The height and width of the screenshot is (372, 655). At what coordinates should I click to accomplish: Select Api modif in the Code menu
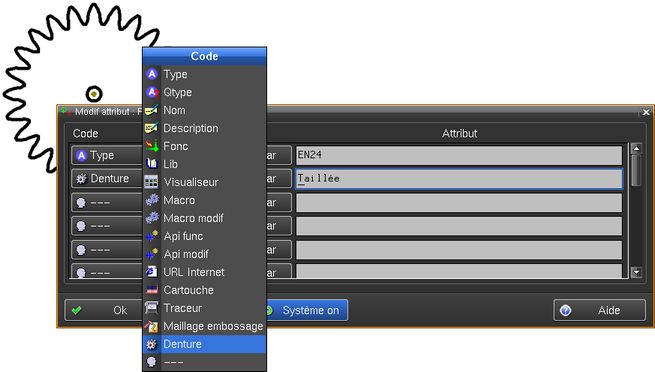204,254
